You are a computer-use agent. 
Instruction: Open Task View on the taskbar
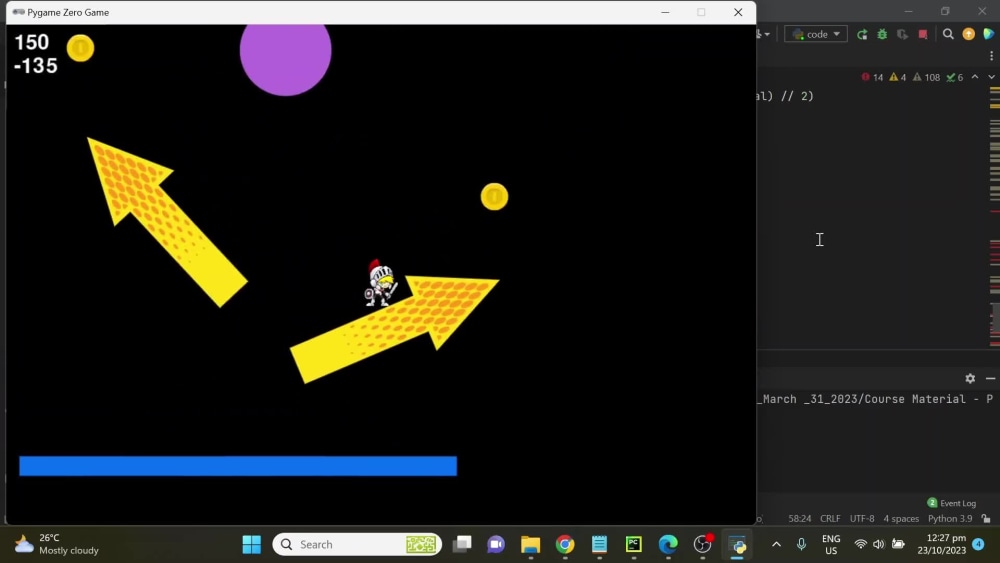coord(462,545)
